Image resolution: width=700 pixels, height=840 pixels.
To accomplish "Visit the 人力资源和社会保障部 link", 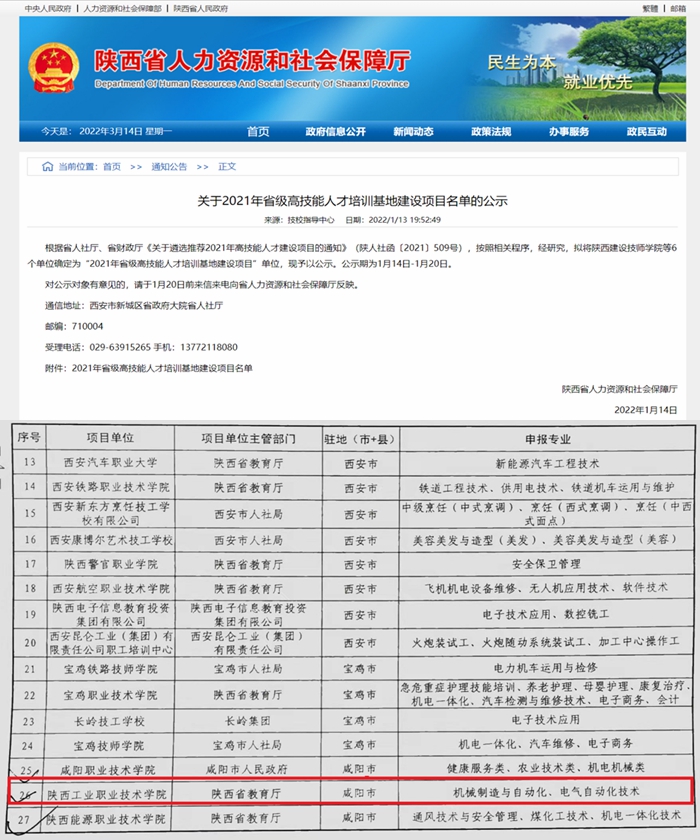I will (x=120, y=7).
